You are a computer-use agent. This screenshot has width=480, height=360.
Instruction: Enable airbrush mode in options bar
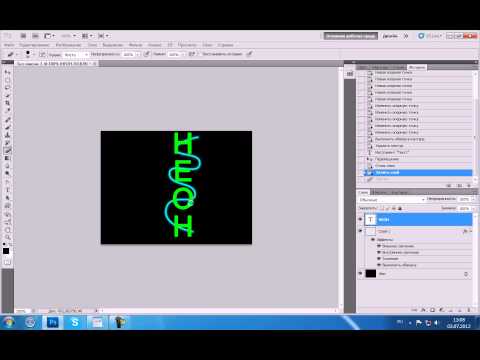pos(192,54)
